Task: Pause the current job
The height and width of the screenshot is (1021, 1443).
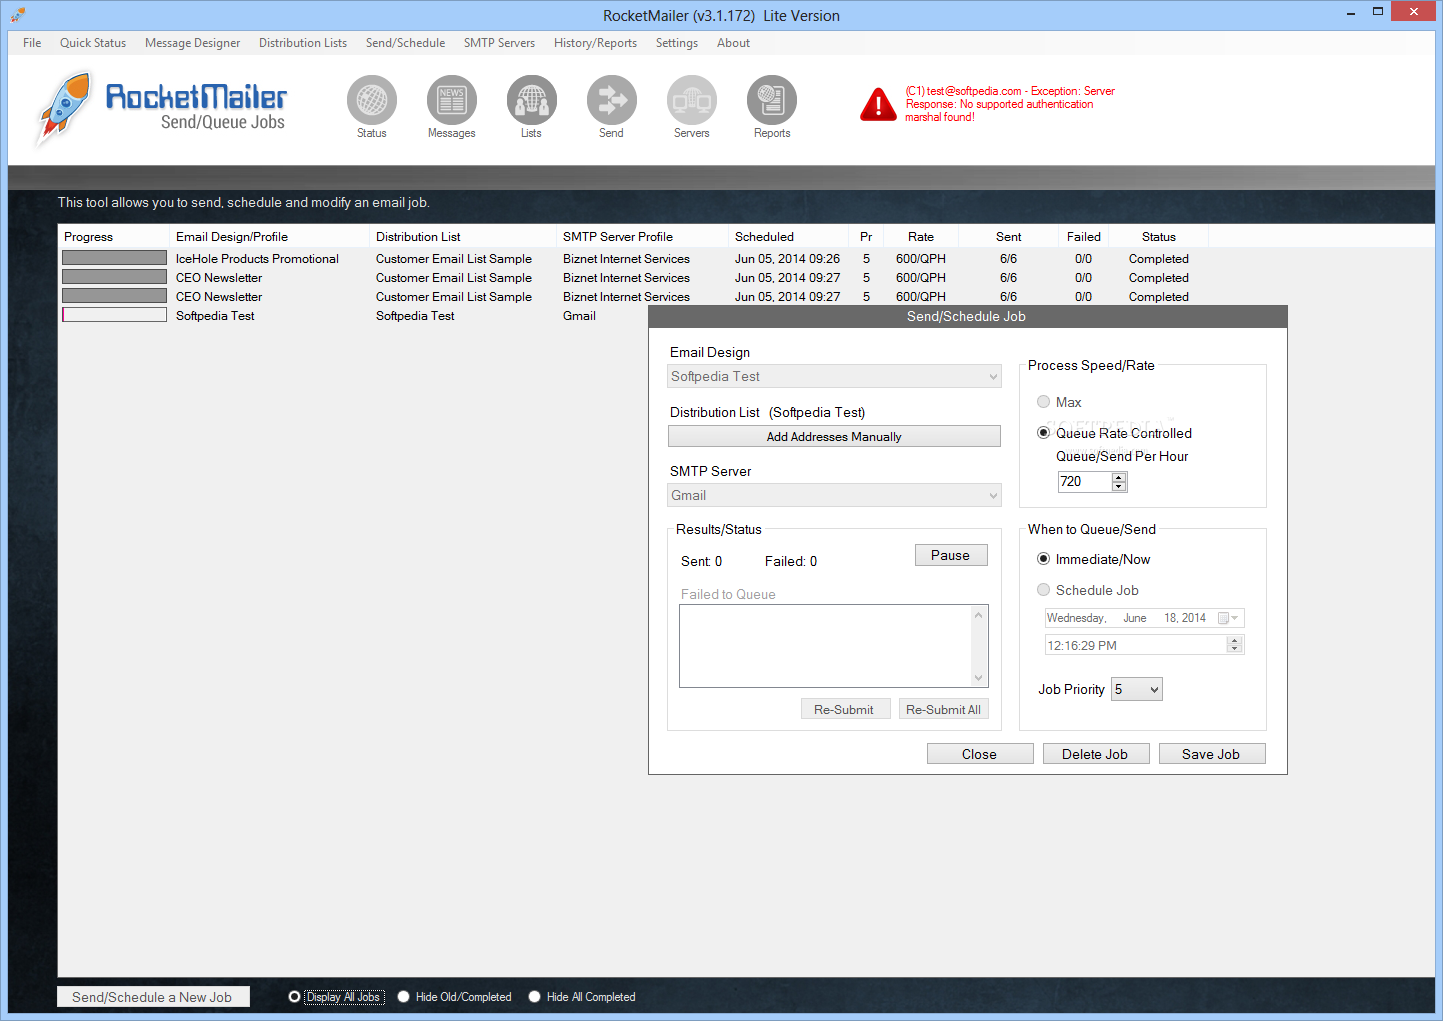Action: coord(951,555)
